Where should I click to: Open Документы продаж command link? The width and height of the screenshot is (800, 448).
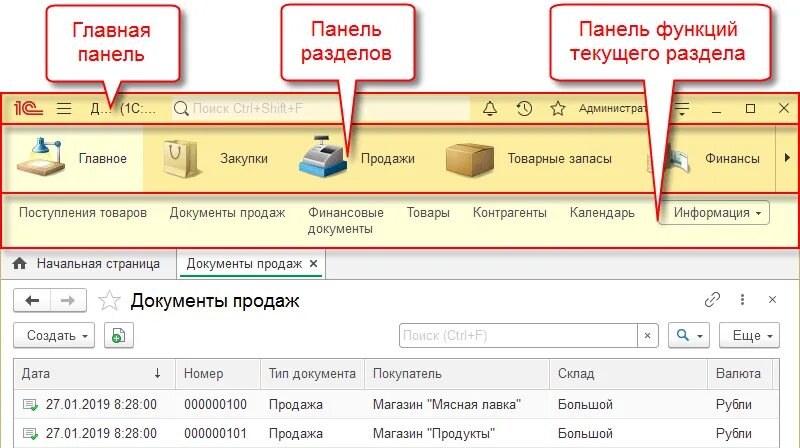(227, 212)
